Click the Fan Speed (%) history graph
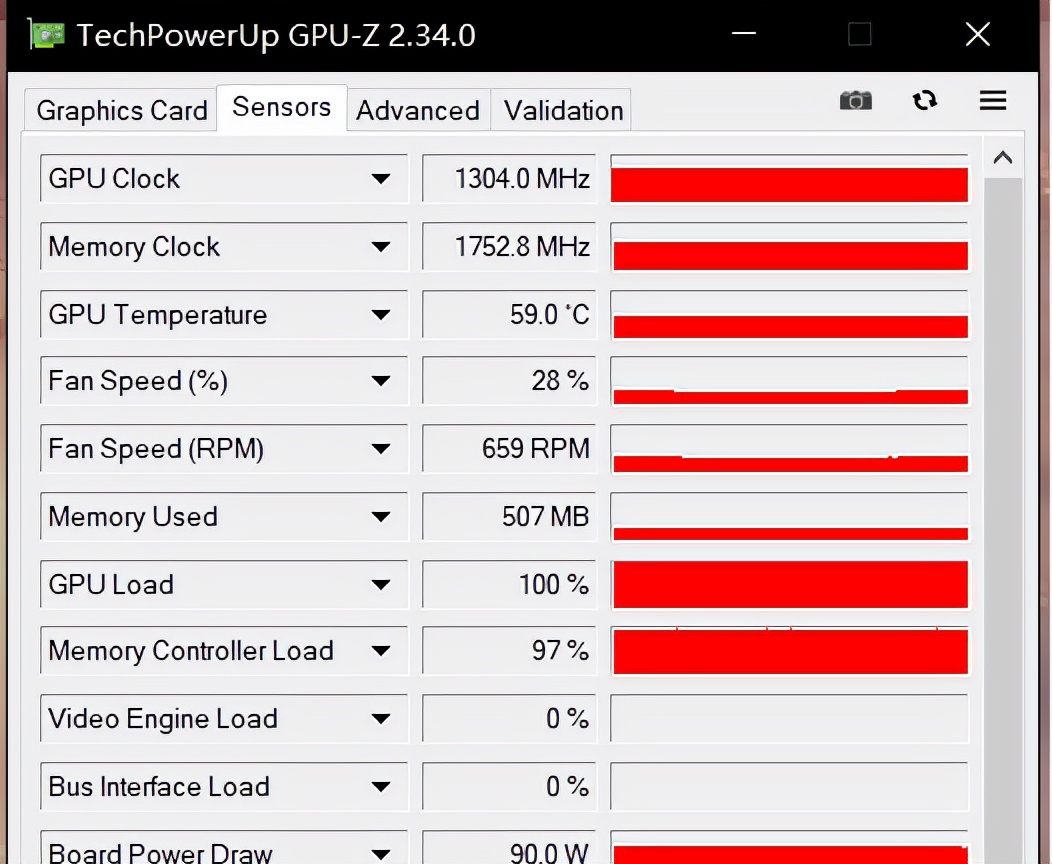 click(x=790, y=381)
